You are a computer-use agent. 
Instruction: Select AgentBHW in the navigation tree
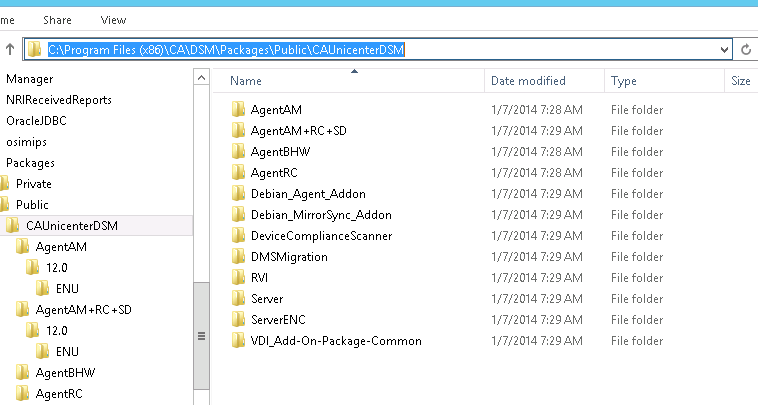(65, 373)
